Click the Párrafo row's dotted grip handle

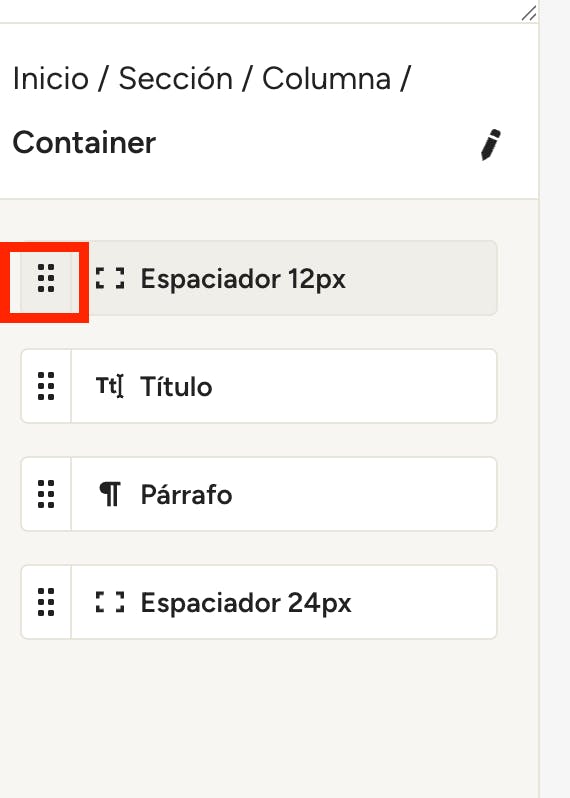pyautogui.click(x=46, y=494)
